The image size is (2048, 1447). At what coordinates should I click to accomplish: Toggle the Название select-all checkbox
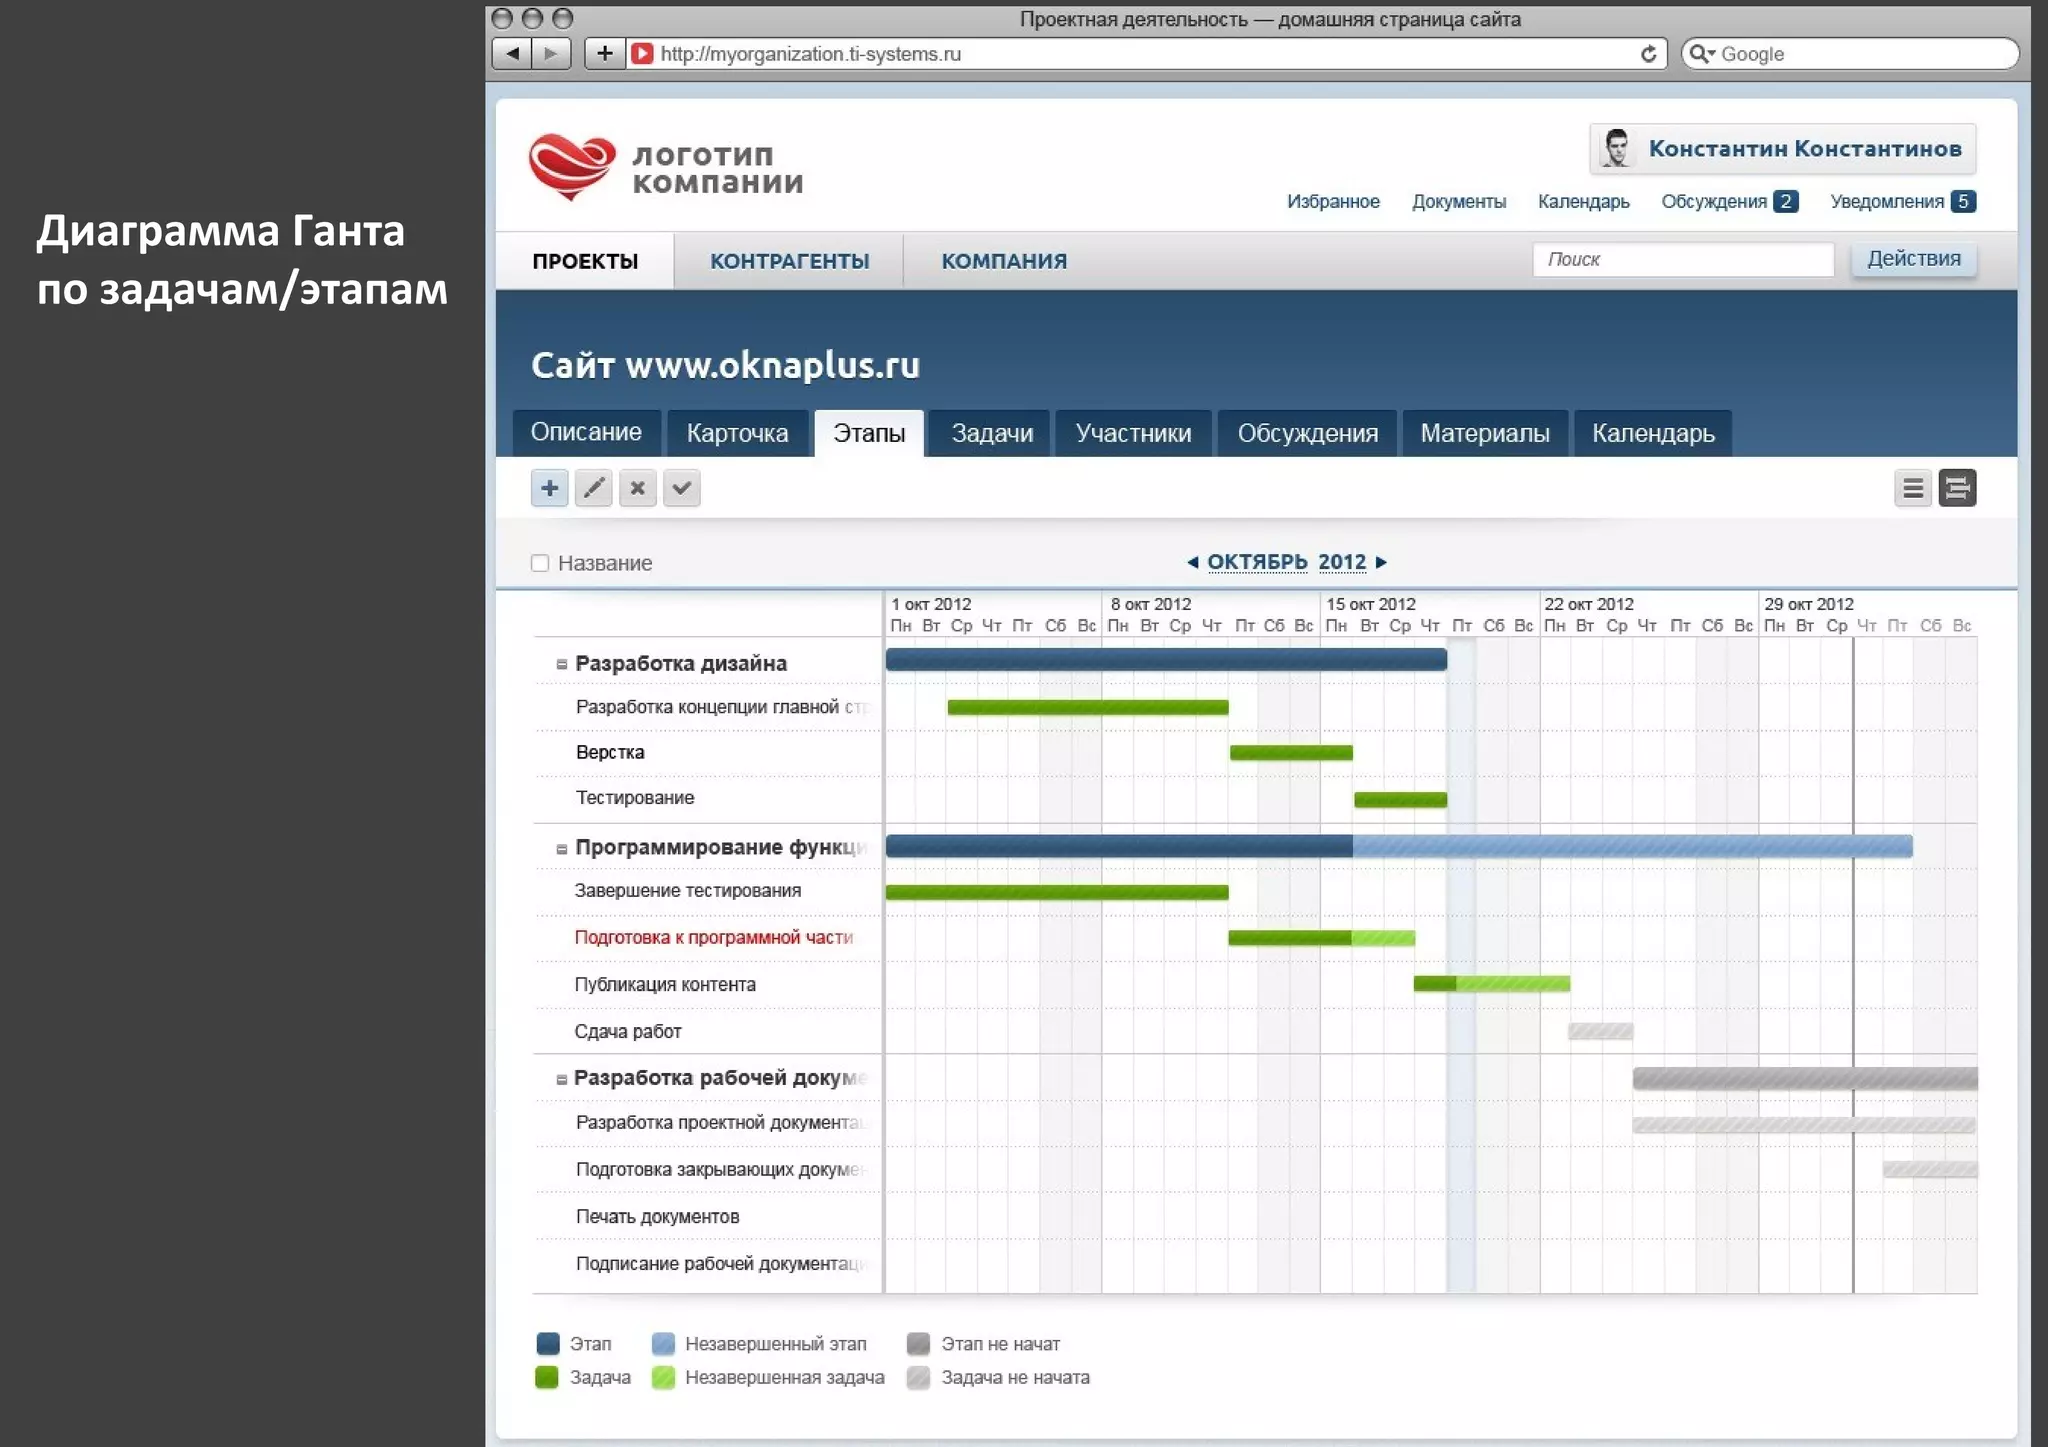[x=540, y=563]
